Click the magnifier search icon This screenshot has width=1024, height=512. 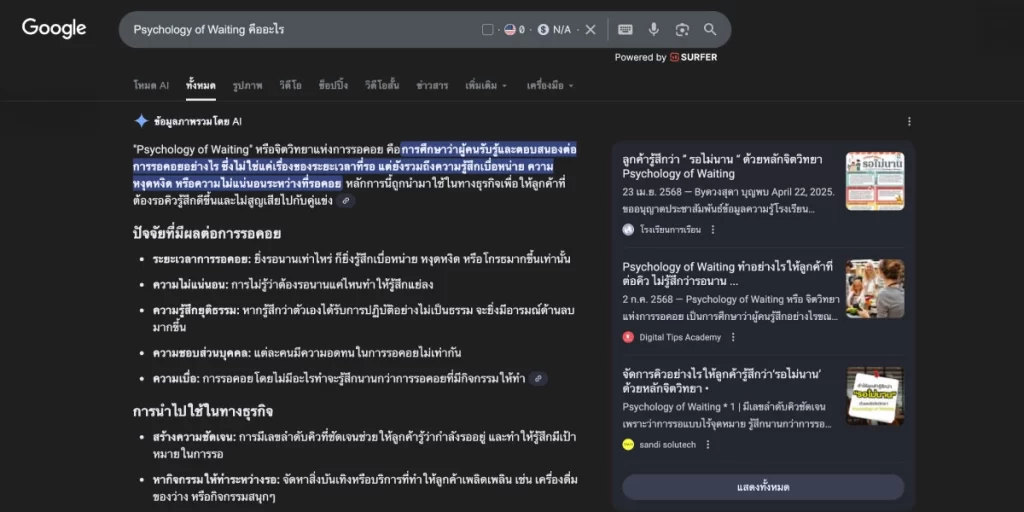coord(710,29)
